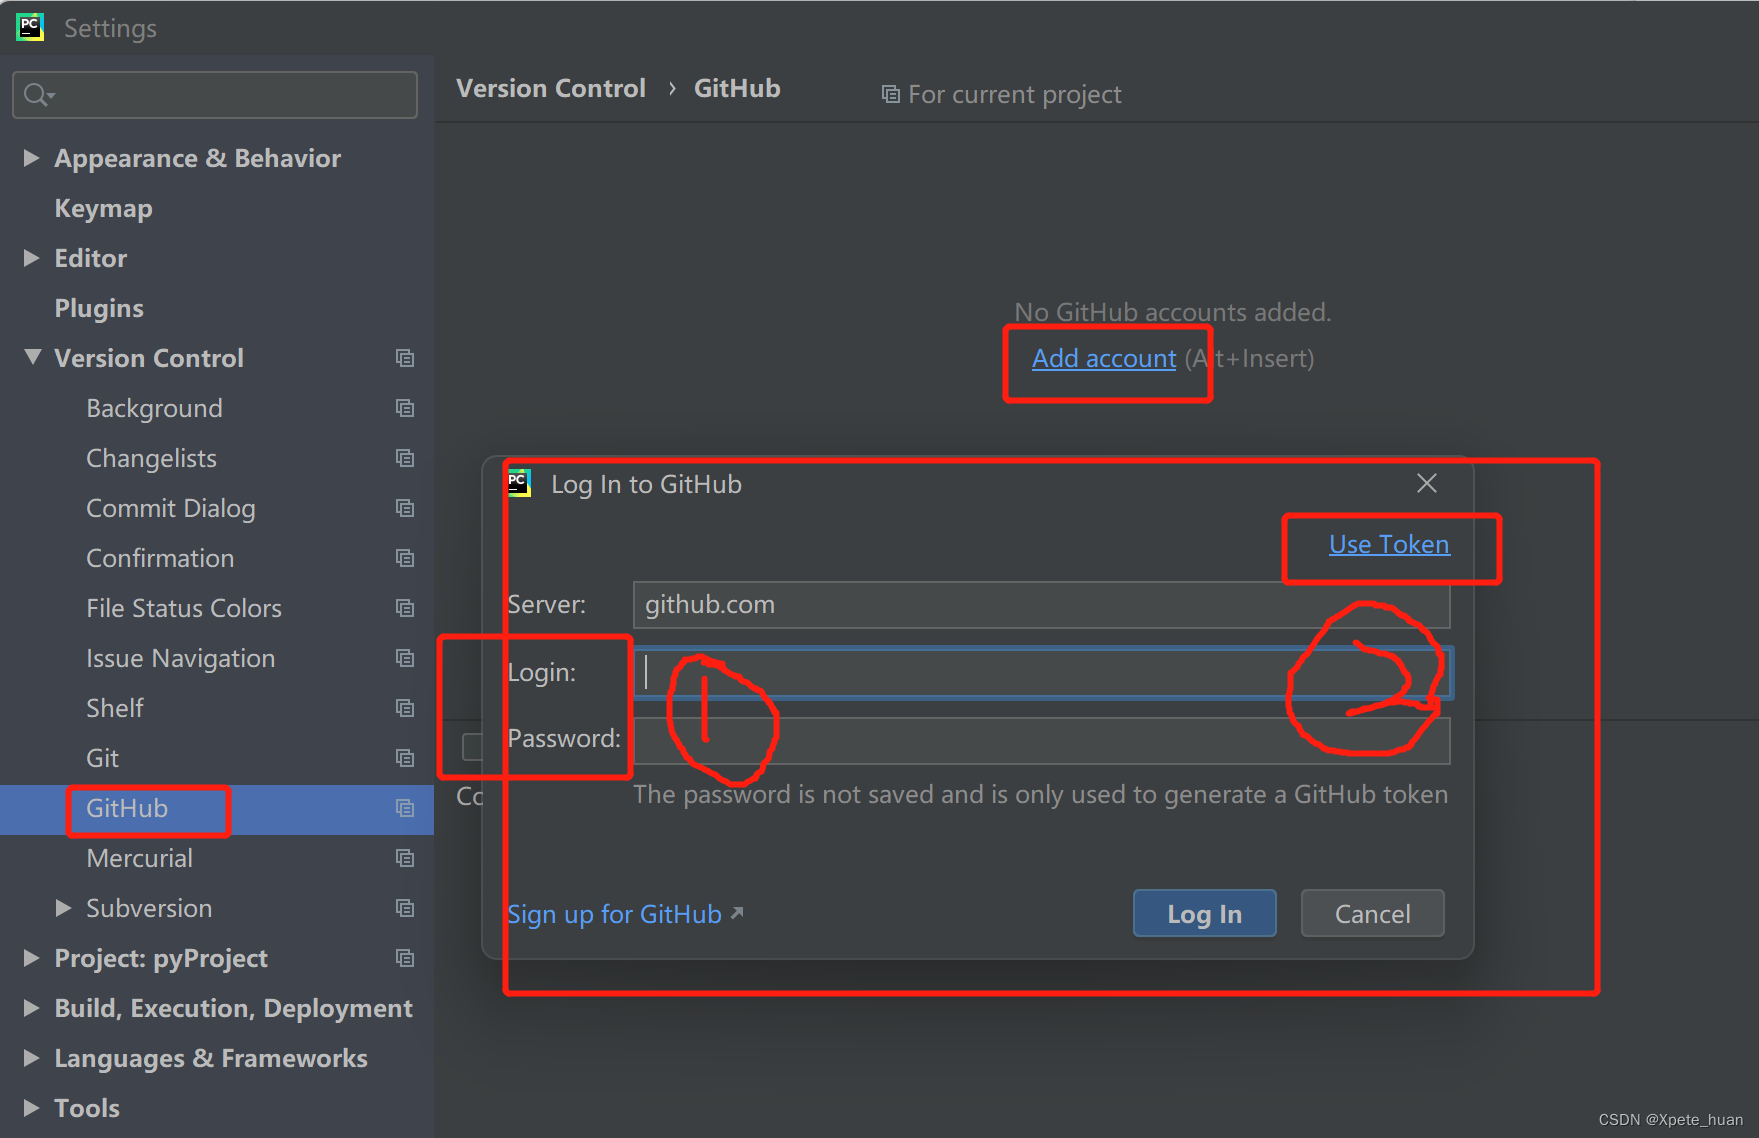Image resolution: width=1759 pixels, height=1138 pixels.
Task: Click the For current project icon
Action: 890,95
